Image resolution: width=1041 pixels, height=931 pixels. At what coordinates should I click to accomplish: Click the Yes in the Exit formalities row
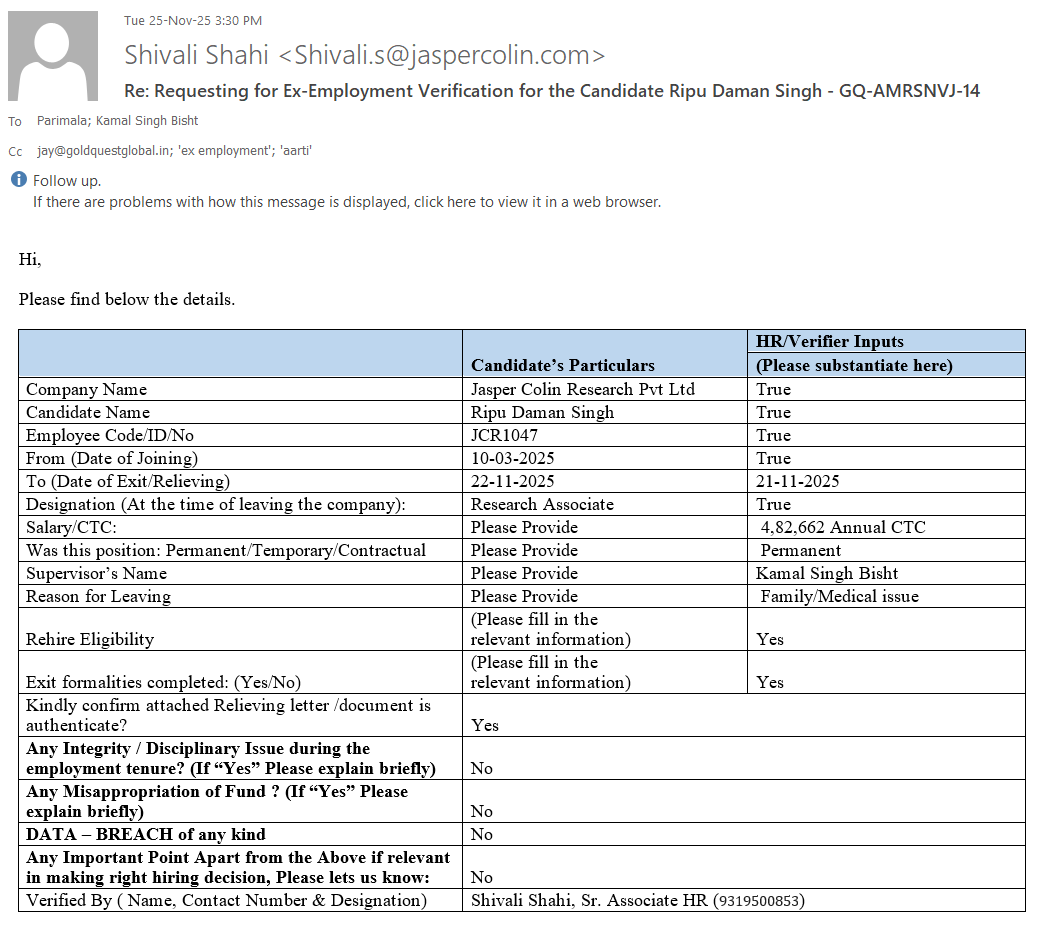click(769, 683)
